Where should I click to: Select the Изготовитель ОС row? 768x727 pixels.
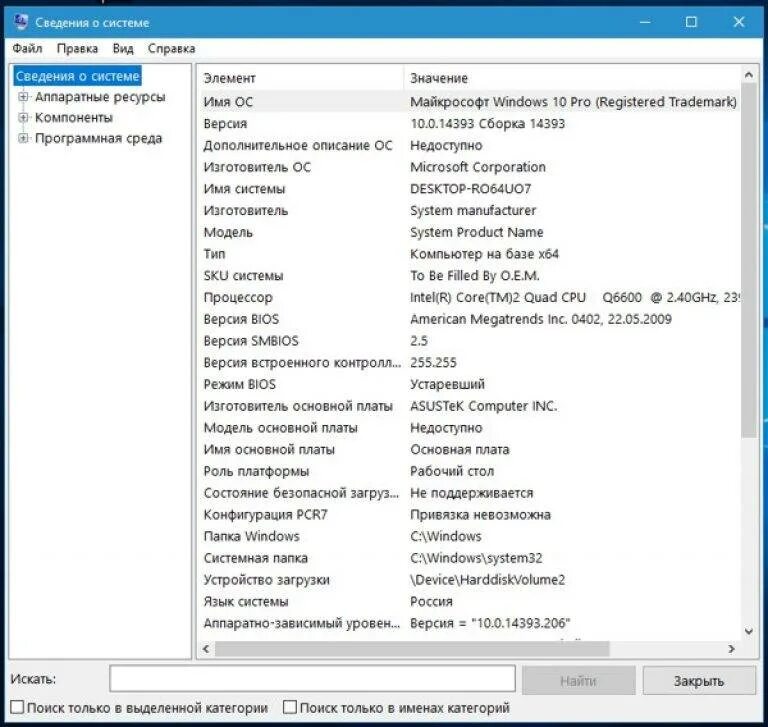coord(470,167)
